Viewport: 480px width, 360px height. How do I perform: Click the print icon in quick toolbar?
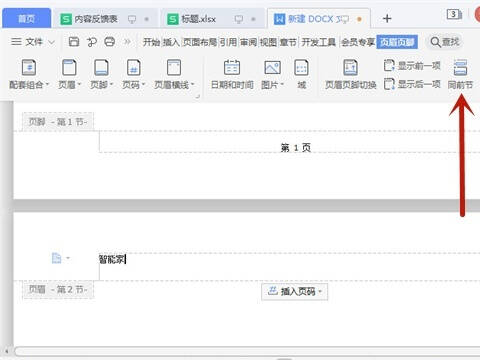110,42
